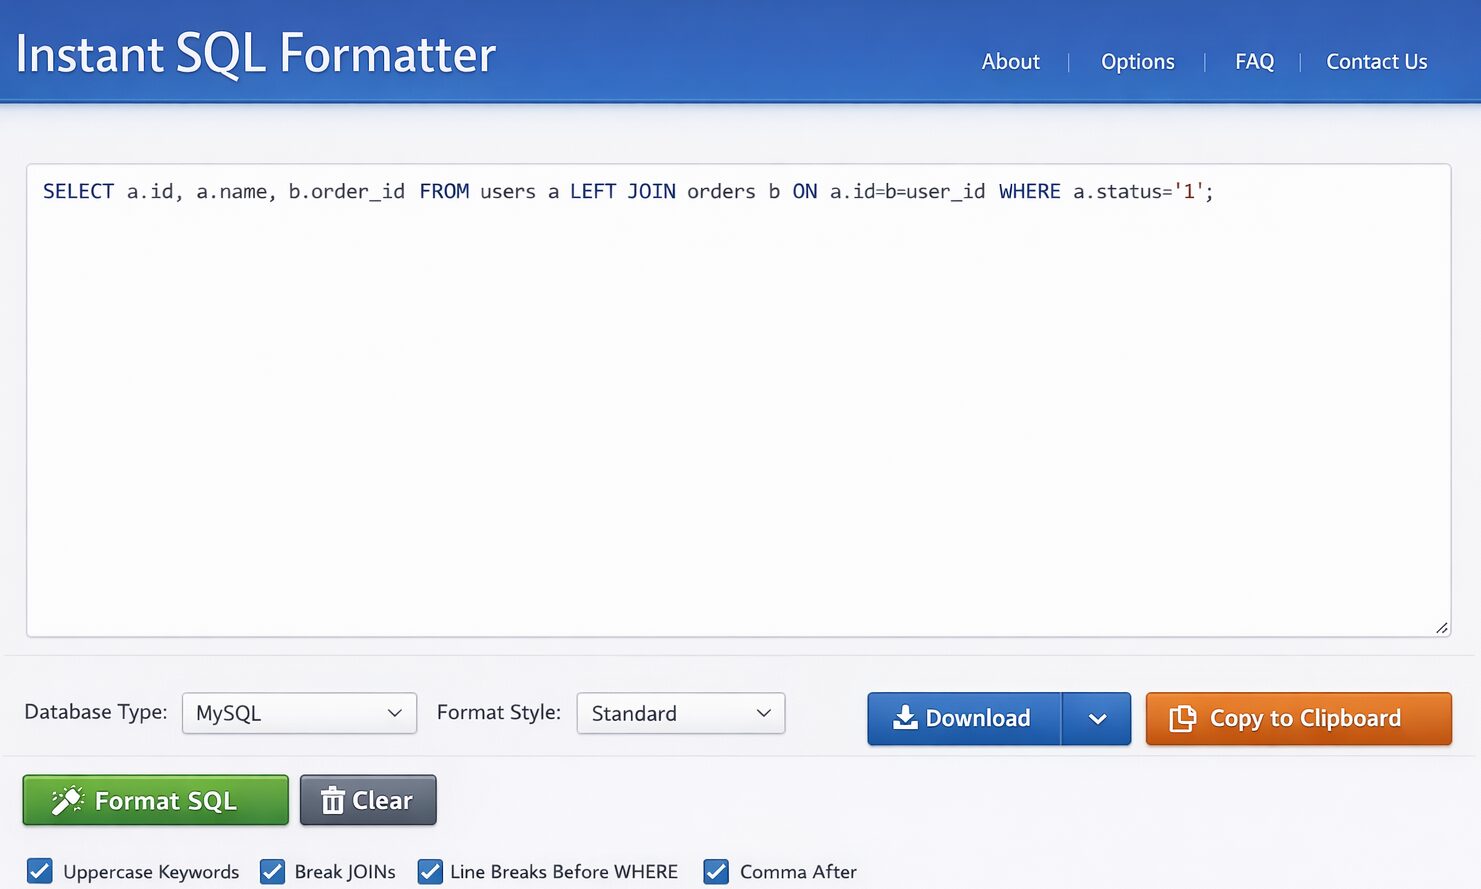The width and height of the screenshot is (1481, 889).
Task: Click the magic wand Format icon
Action: click(x=68, y=800)
